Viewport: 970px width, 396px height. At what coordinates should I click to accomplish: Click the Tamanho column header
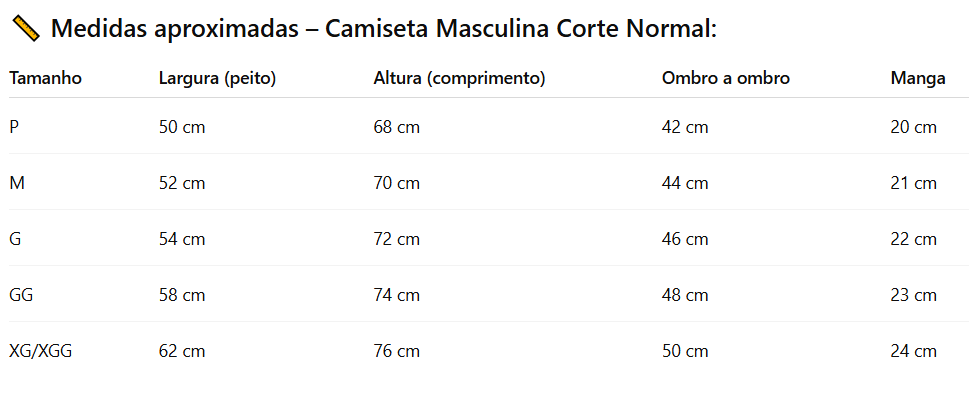tap(45, 79)
